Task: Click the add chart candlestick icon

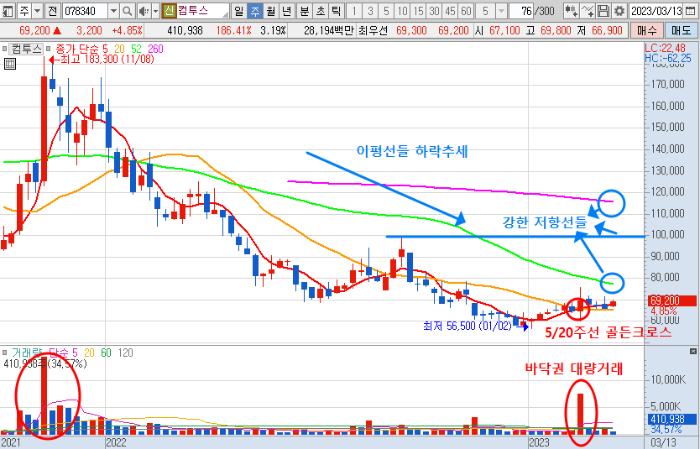Action: pyautogui.click(x=571, y=11)
